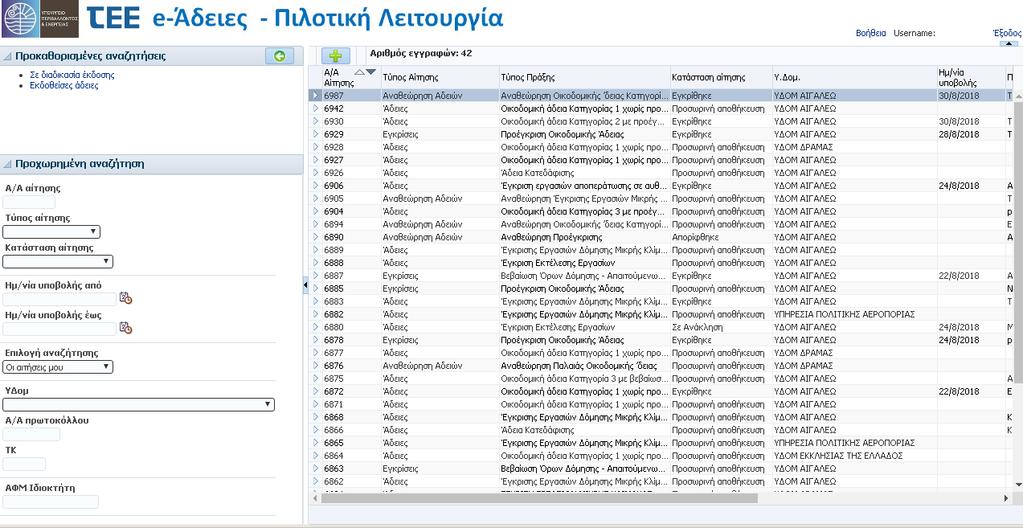
Task: Open the Κατάσταση αίτησης dropdown
Action: 57,262
